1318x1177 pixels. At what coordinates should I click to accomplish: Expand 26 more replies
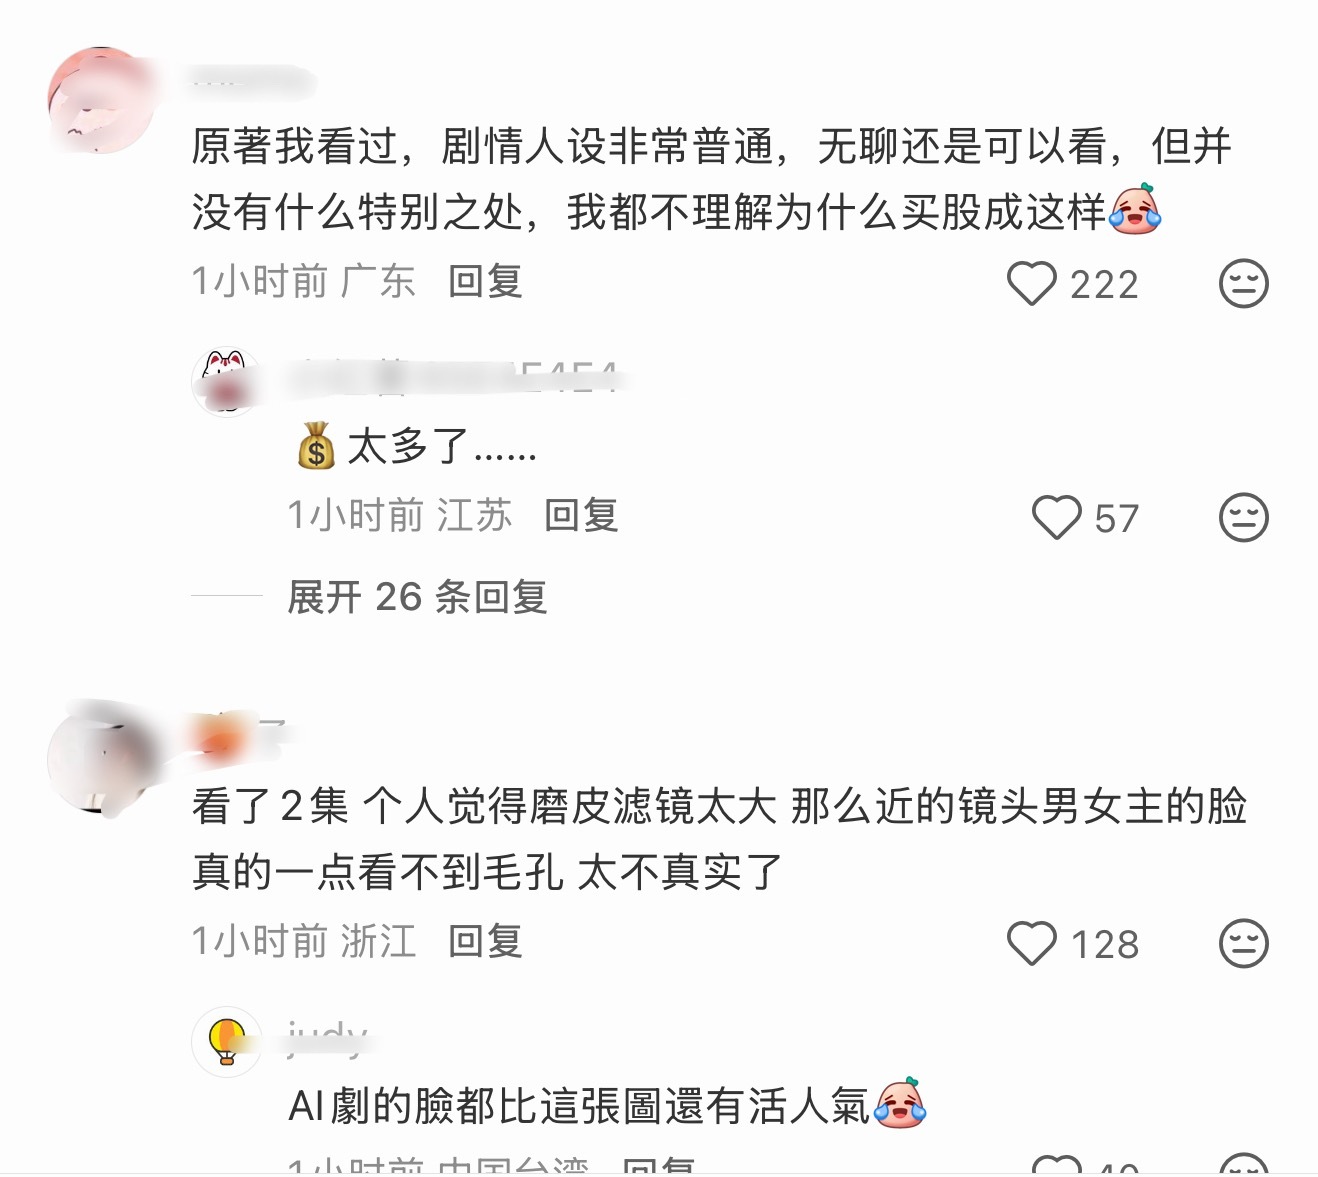point(417,597)
